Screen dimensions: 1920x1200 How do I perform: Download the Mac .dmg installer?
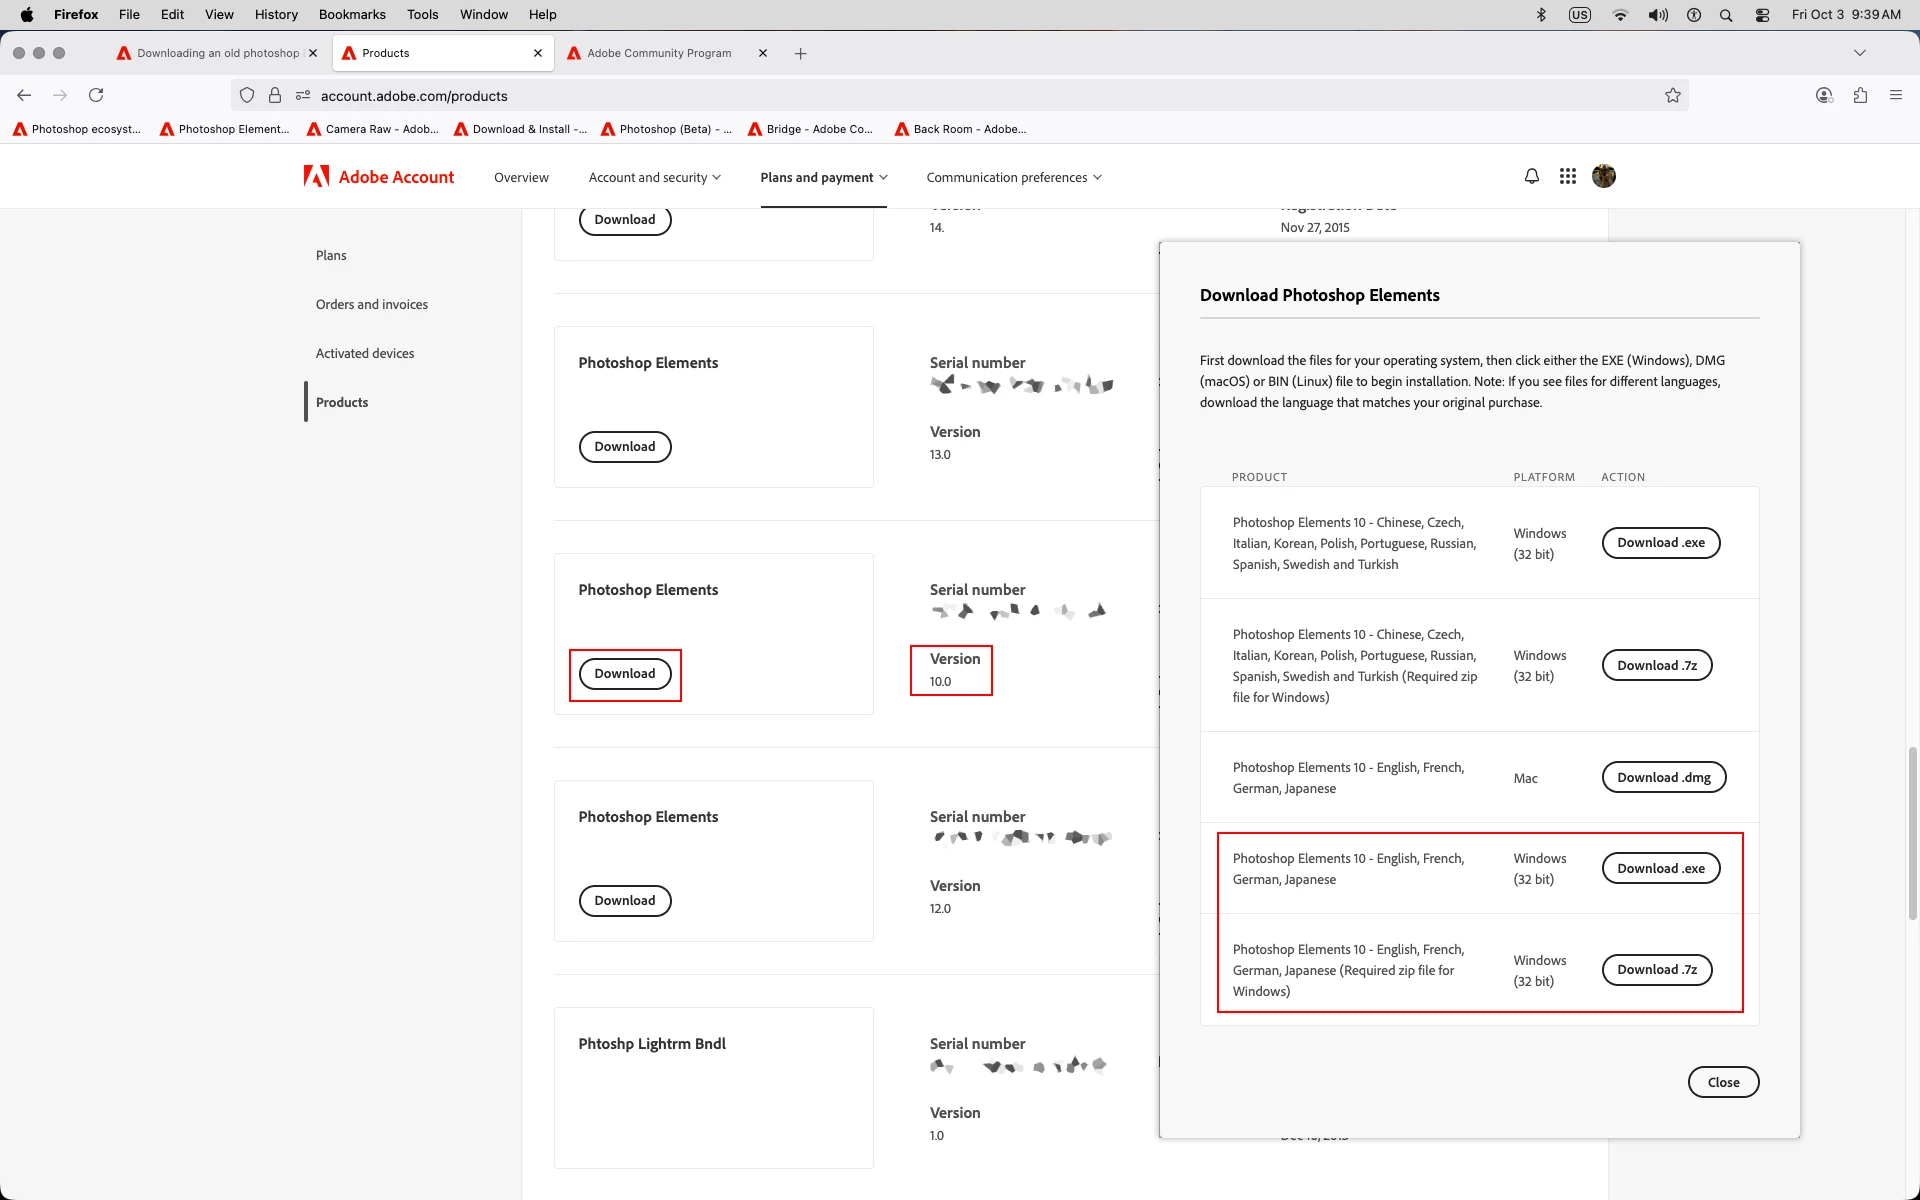(1663, 778)
